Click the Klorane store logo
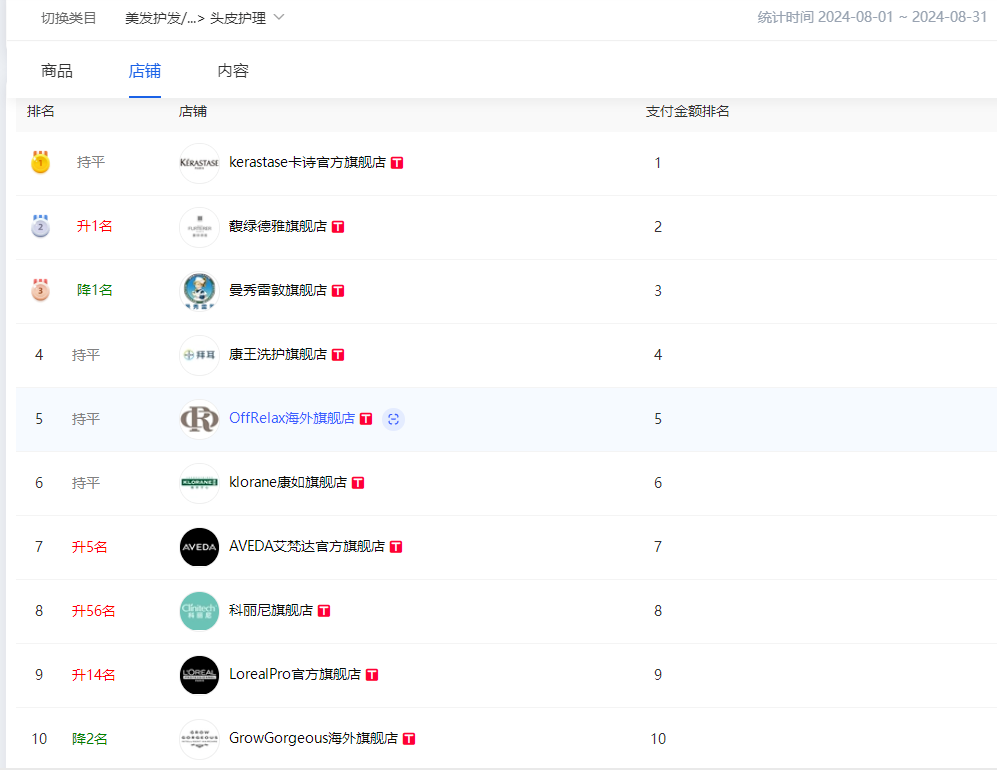The height and width of the screenshot is (778, 997). point(200,483)
